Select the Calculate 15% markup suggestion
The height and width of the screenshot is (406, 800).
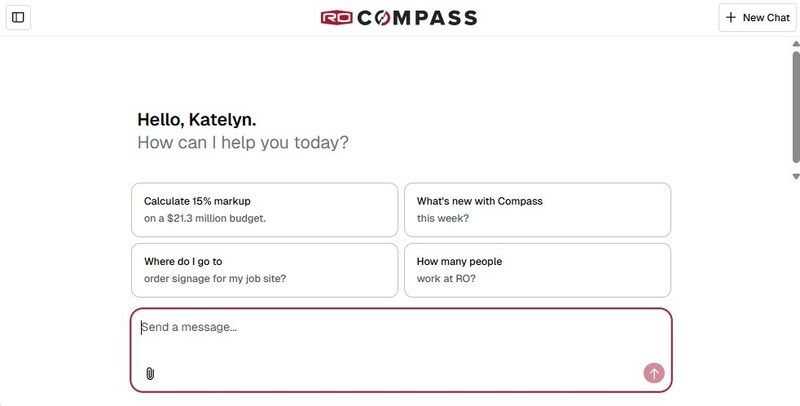click(264, 209)
